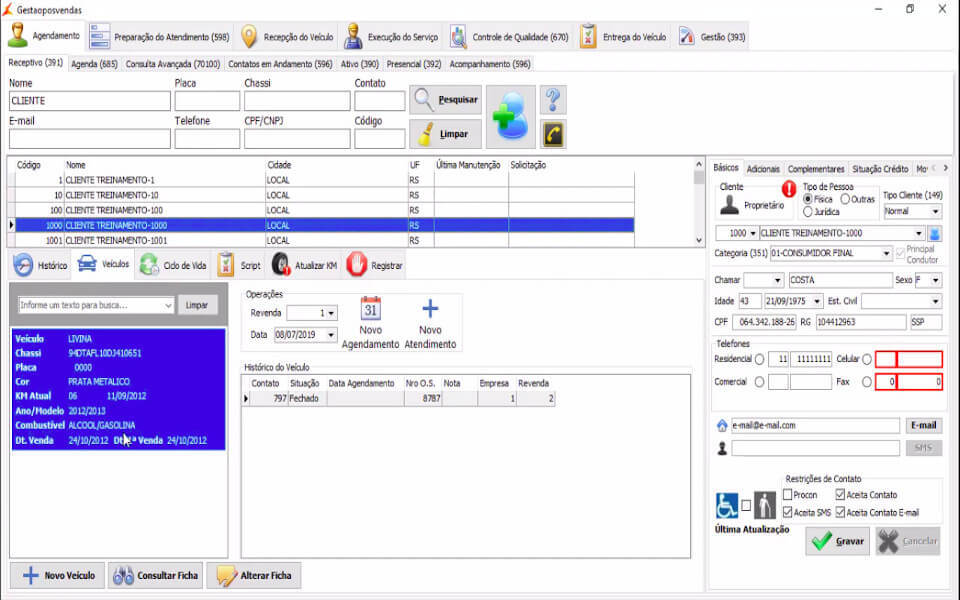This screenshot has width=960, height=600.
Task: Click the Novo Veículo button
Action: pyautogui.click(x=58, y=576)
